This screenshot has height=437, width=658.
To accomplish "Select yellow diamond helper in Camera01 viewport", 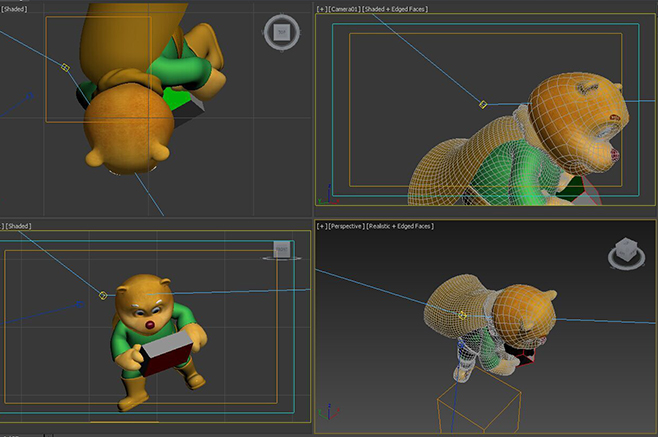I will (483, 104).
